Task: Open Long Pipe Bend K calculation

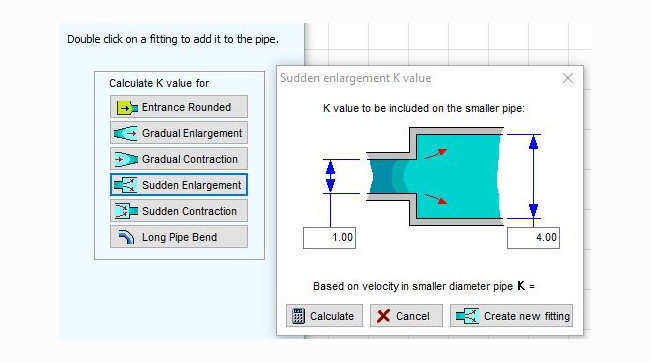Action: 179,237
